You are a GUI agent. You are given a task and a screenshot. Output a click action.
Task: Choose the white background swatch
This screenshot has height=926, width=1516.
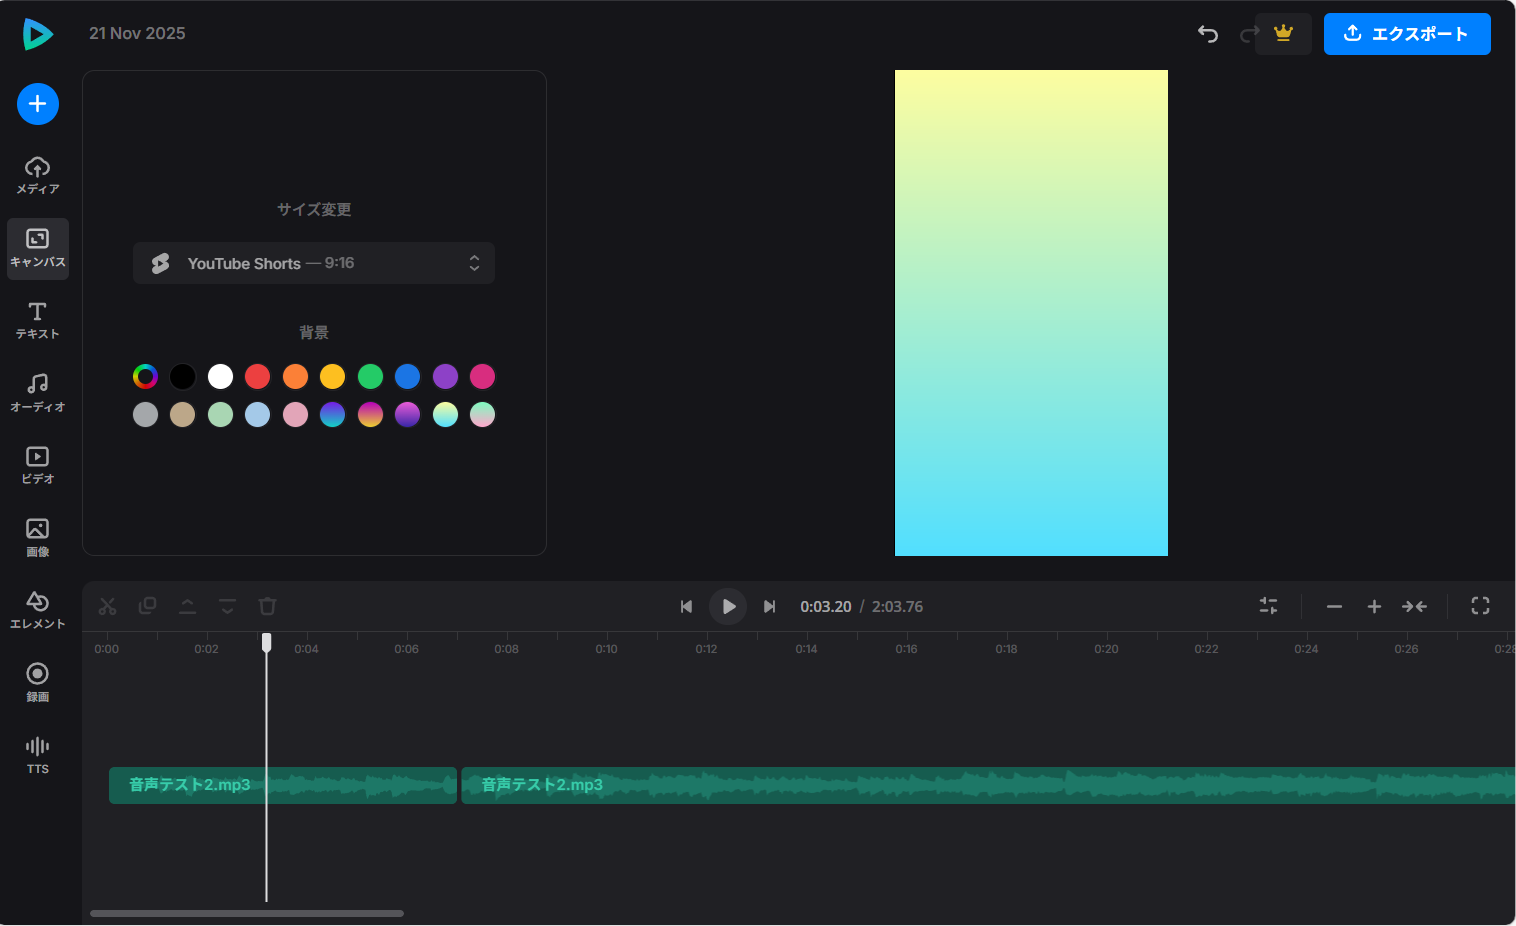[x=220, y=376]
